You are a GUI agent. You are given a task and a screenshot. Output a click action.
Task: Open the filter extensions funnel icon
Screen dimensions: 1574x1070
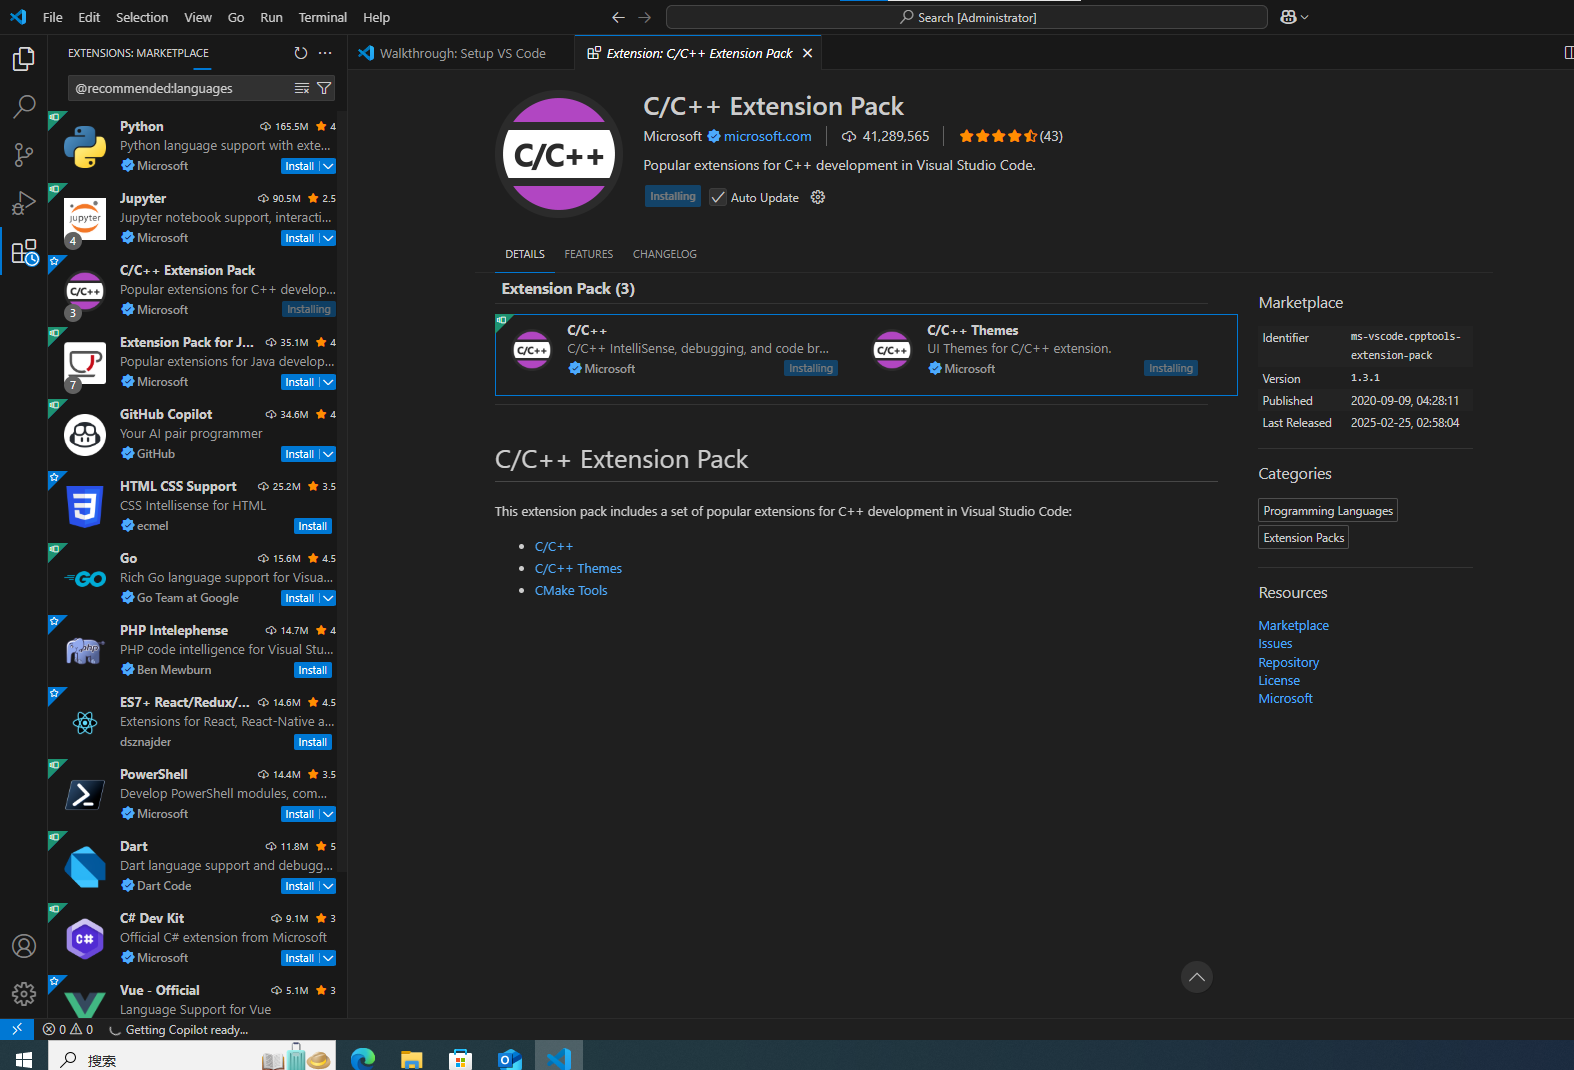[324, 88]
